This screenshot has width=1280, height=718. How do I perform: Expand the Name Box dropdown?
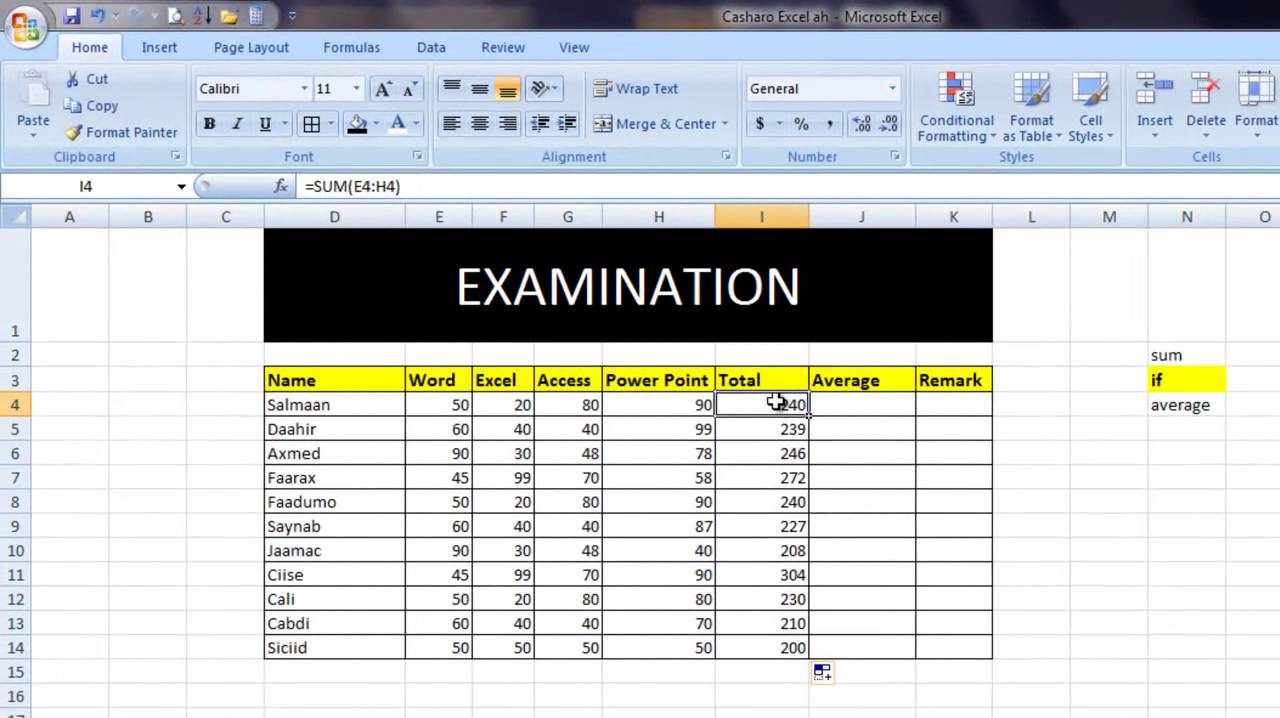[181, 186]
